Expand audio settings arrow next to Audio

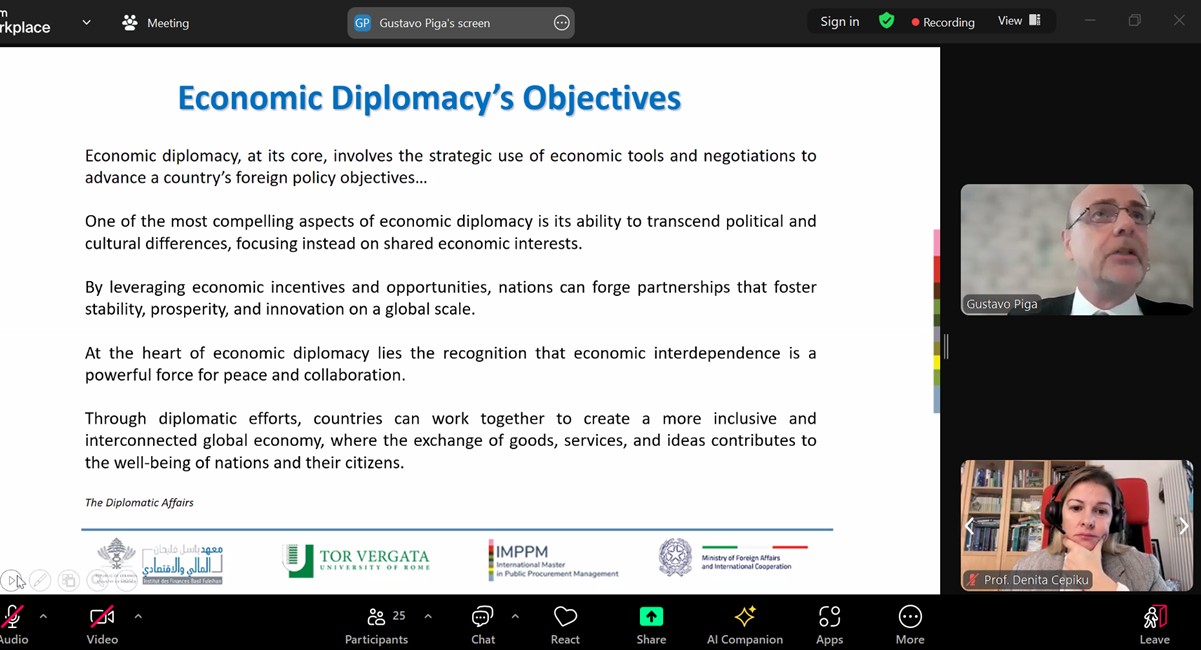(x=43, y=616)
